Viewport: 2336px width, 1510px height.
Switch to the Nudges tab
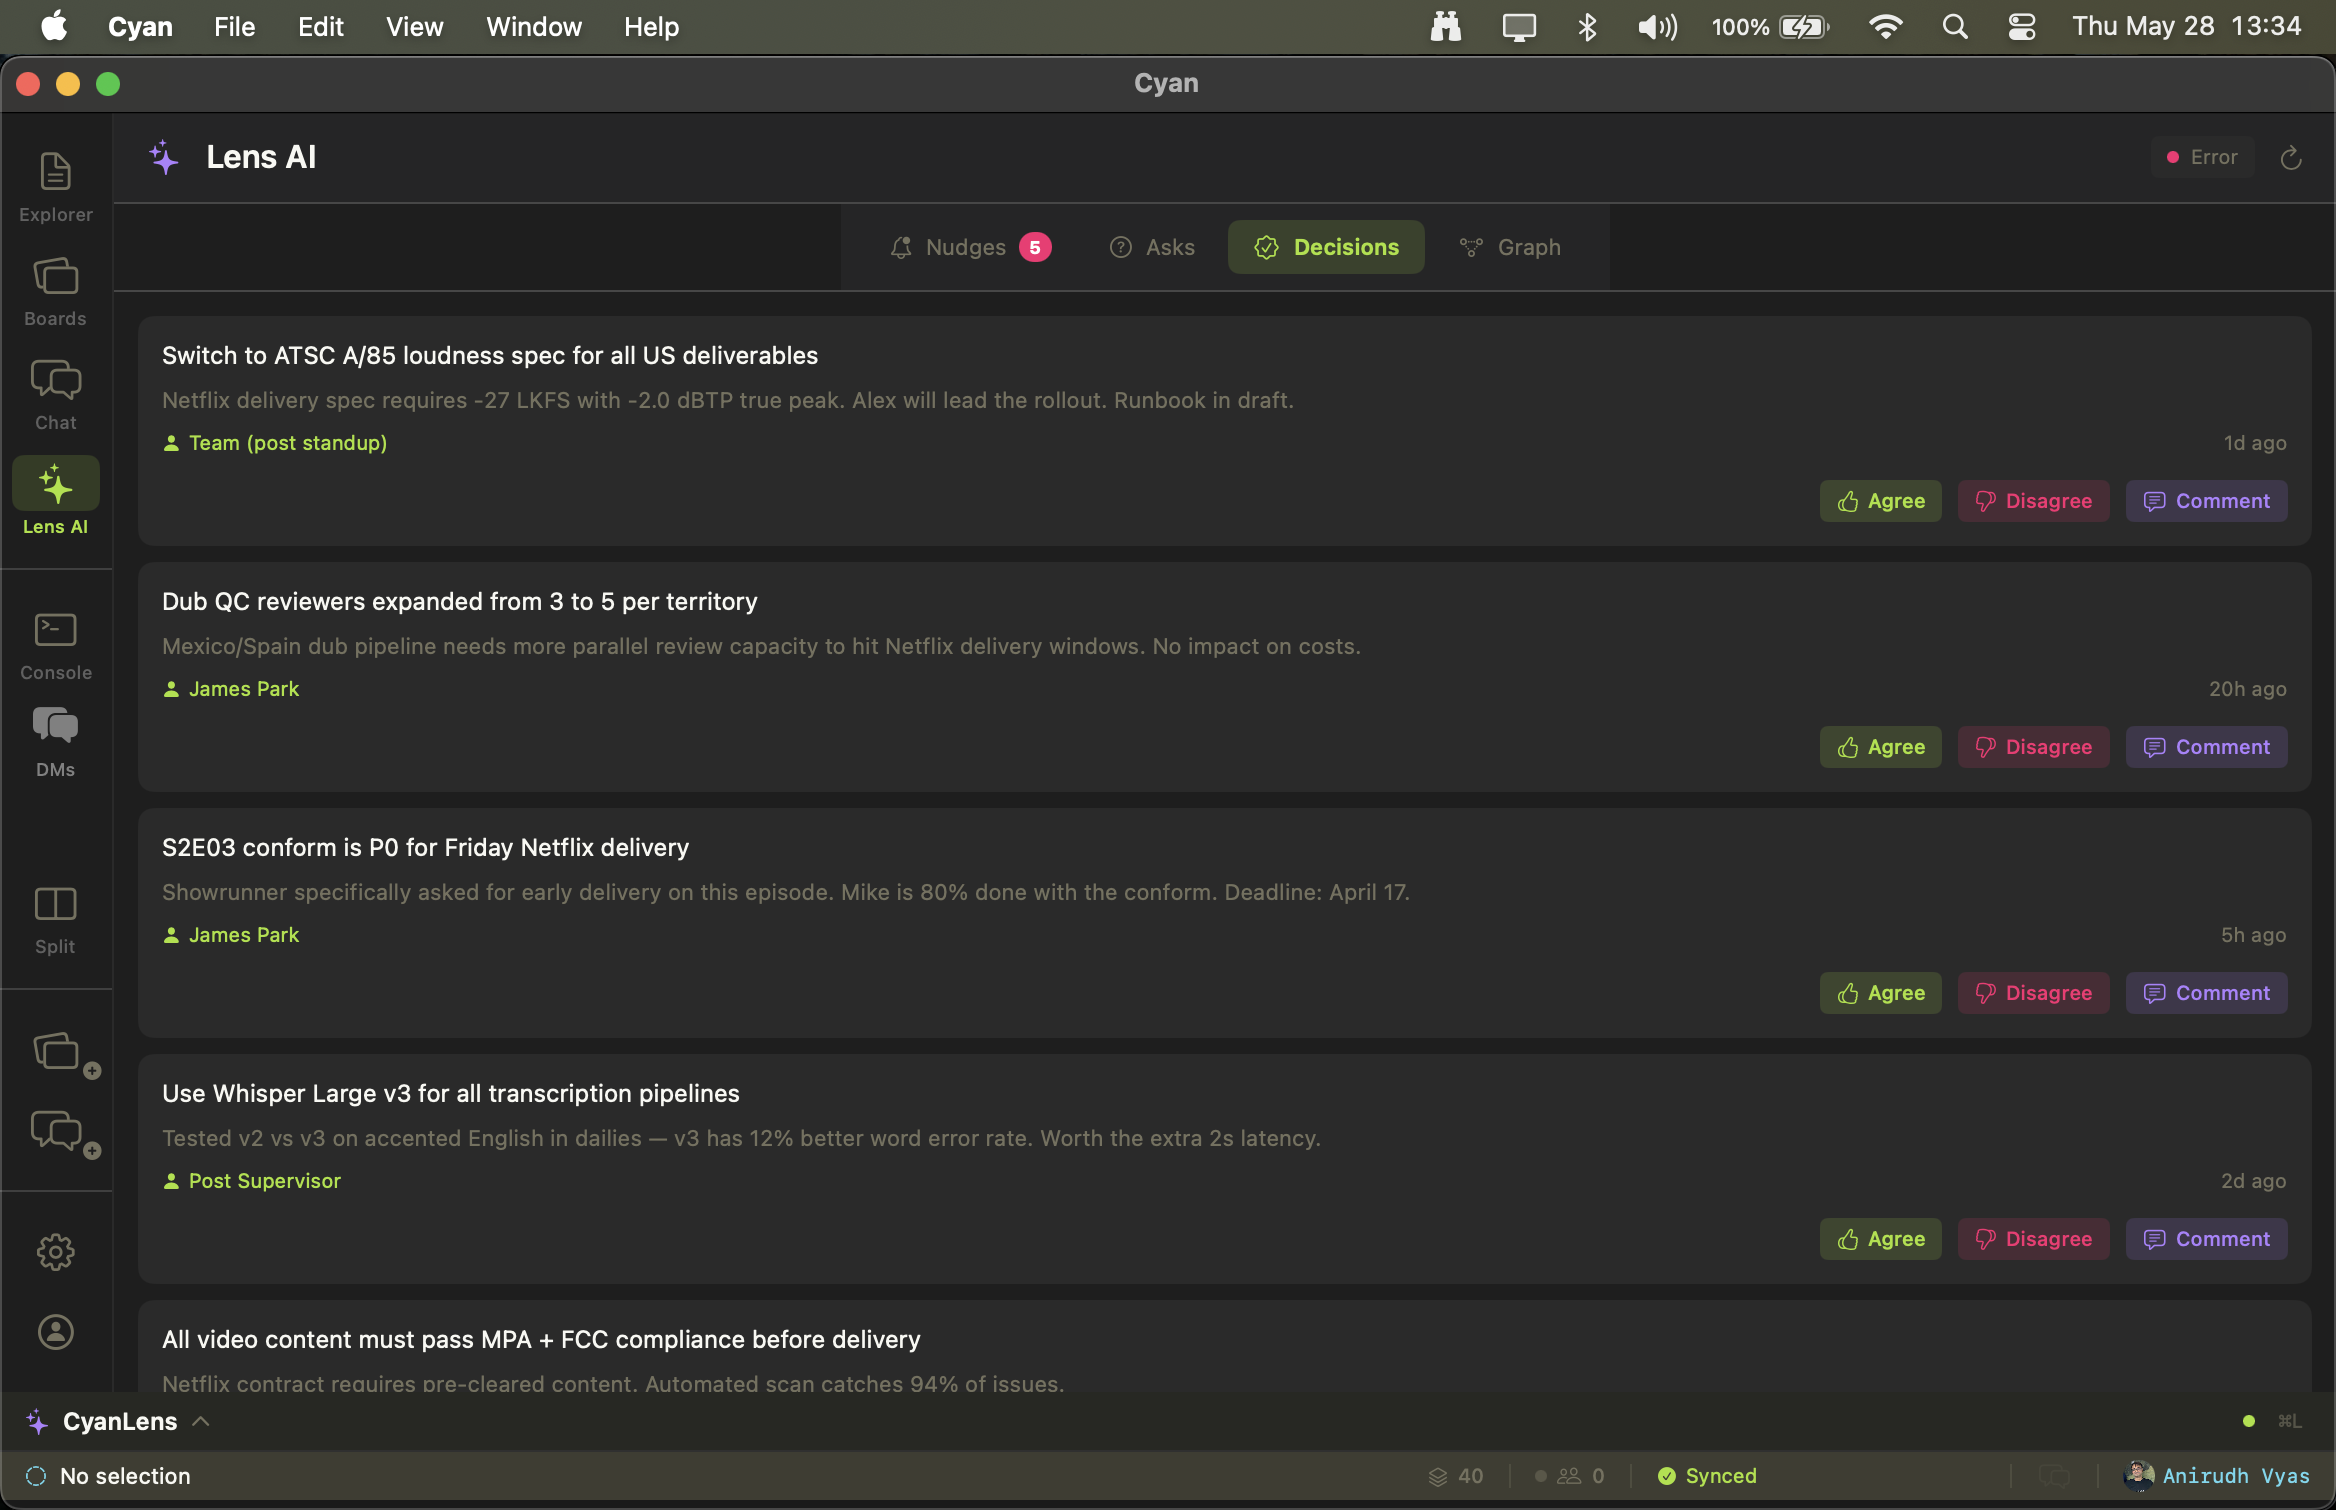970,247
